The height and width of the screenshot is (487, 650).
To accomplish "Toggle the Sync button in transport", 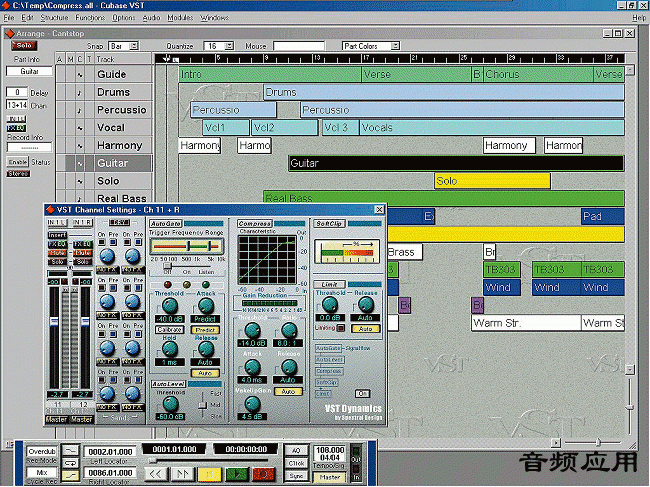I will pos(296,476).
